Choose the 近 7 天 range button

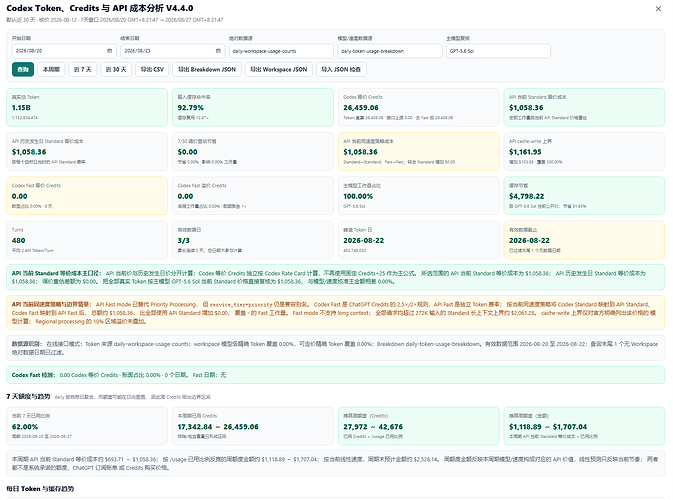point(82,69)
